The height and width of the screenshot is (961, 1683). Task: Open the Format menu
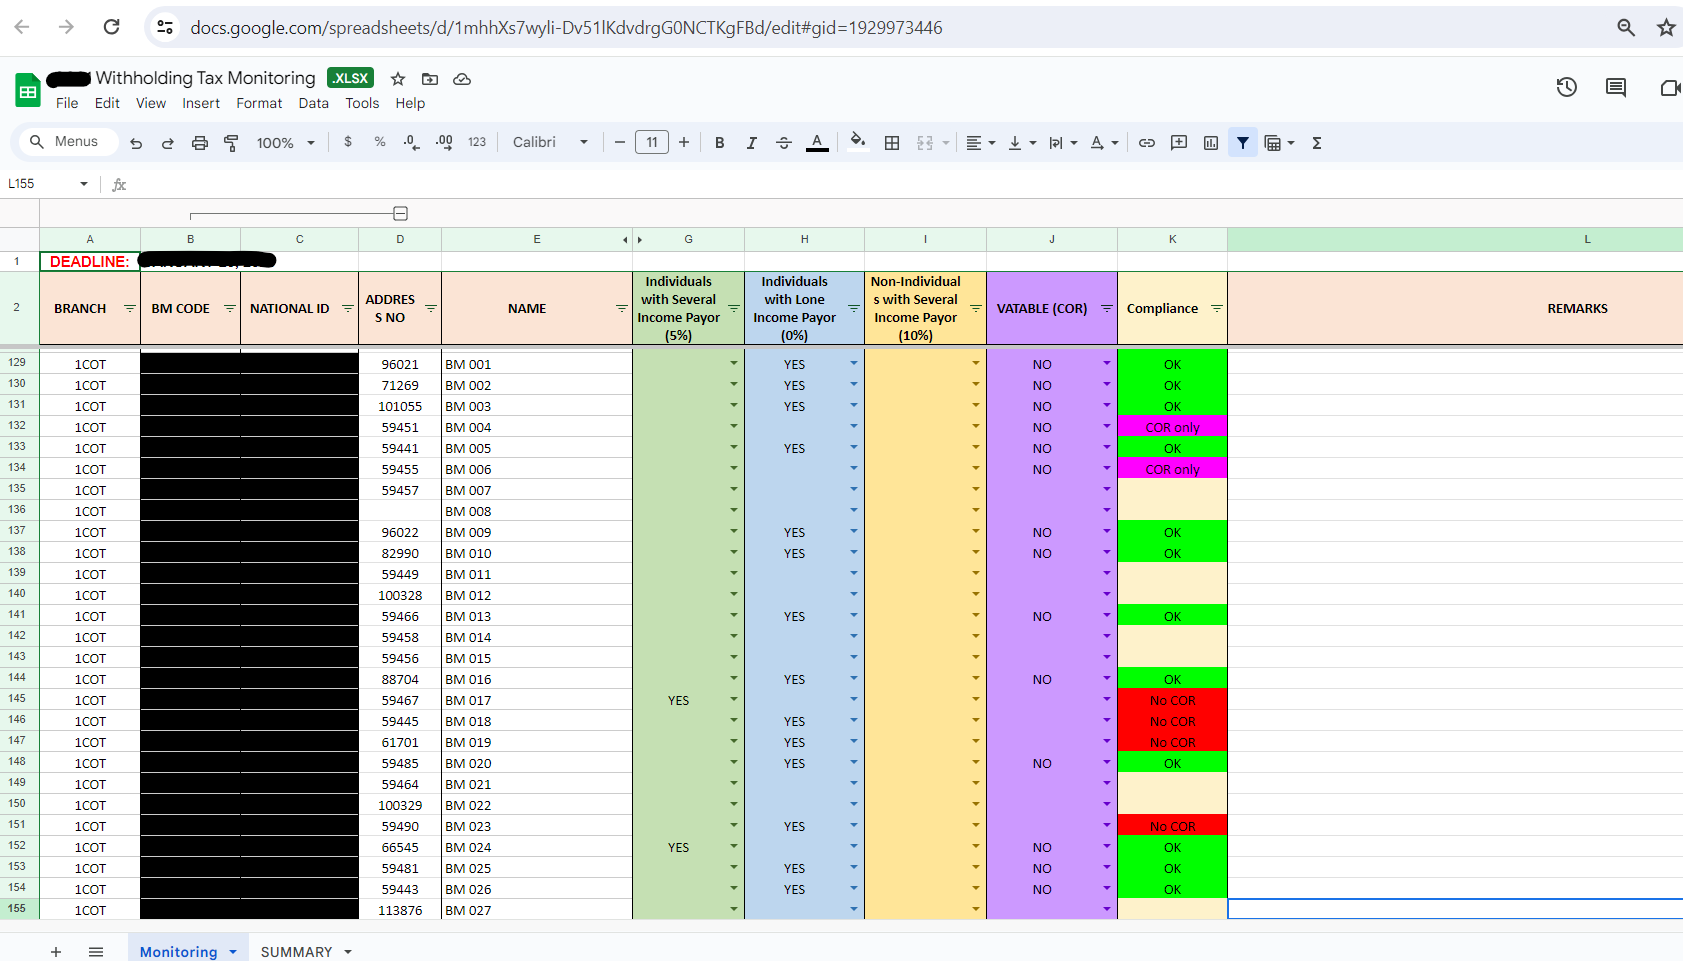tap(259, 103)
